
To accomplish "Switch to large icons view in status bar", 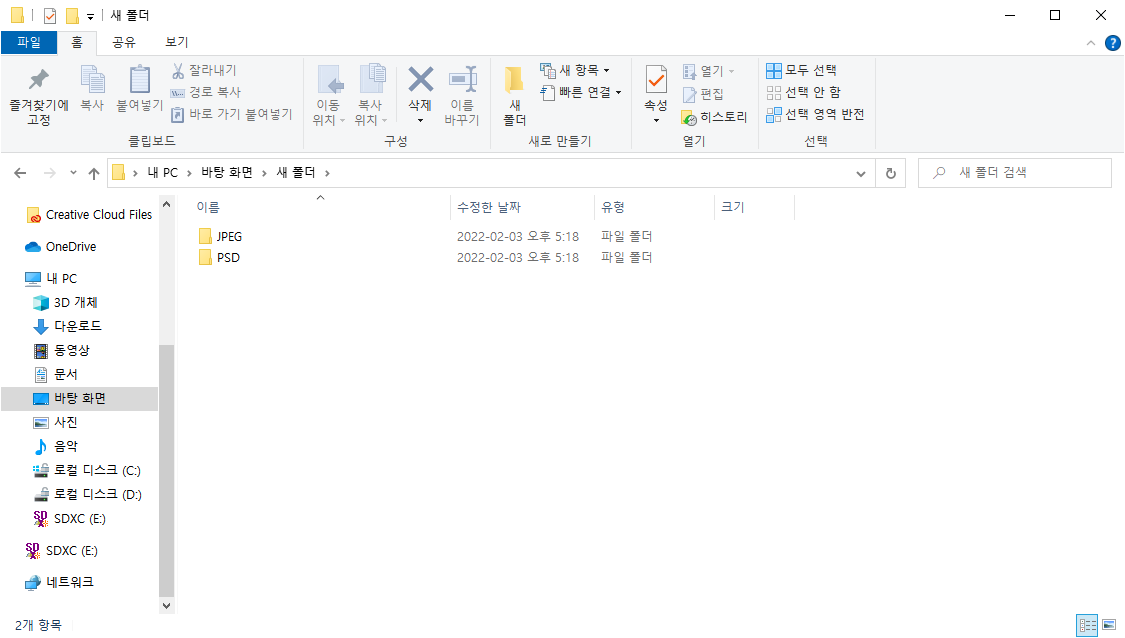I will 1110,625.
